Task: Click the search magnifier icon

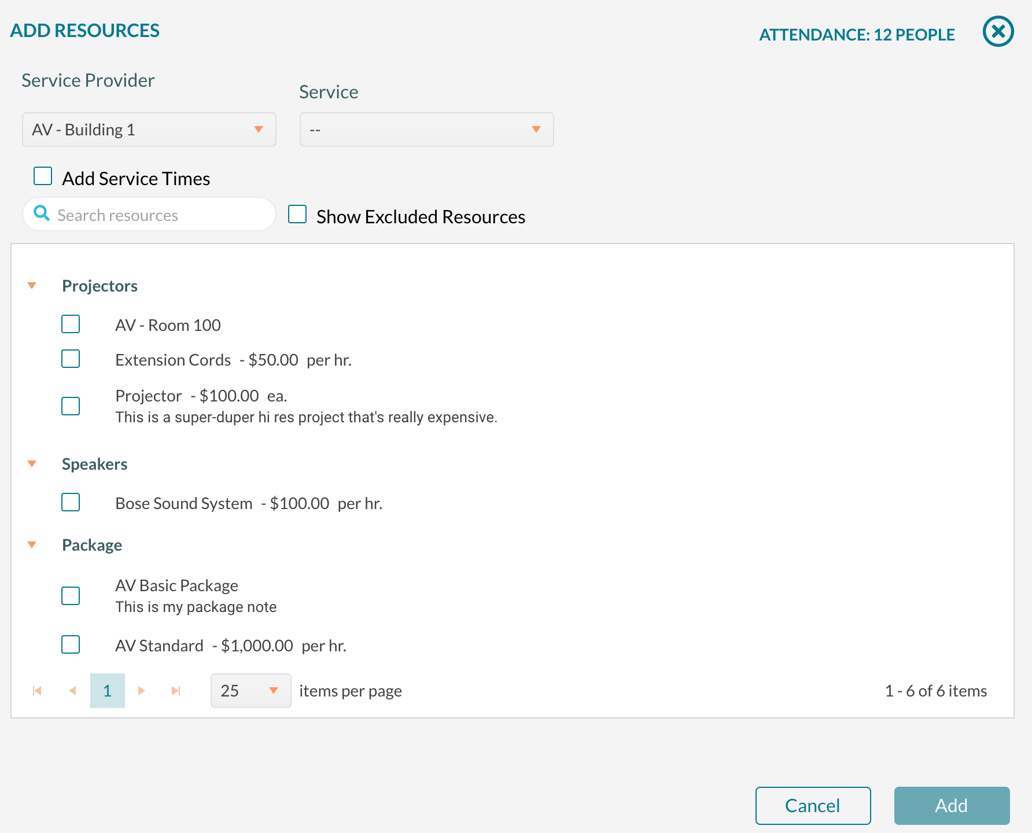Action: (x=41, y=213)
